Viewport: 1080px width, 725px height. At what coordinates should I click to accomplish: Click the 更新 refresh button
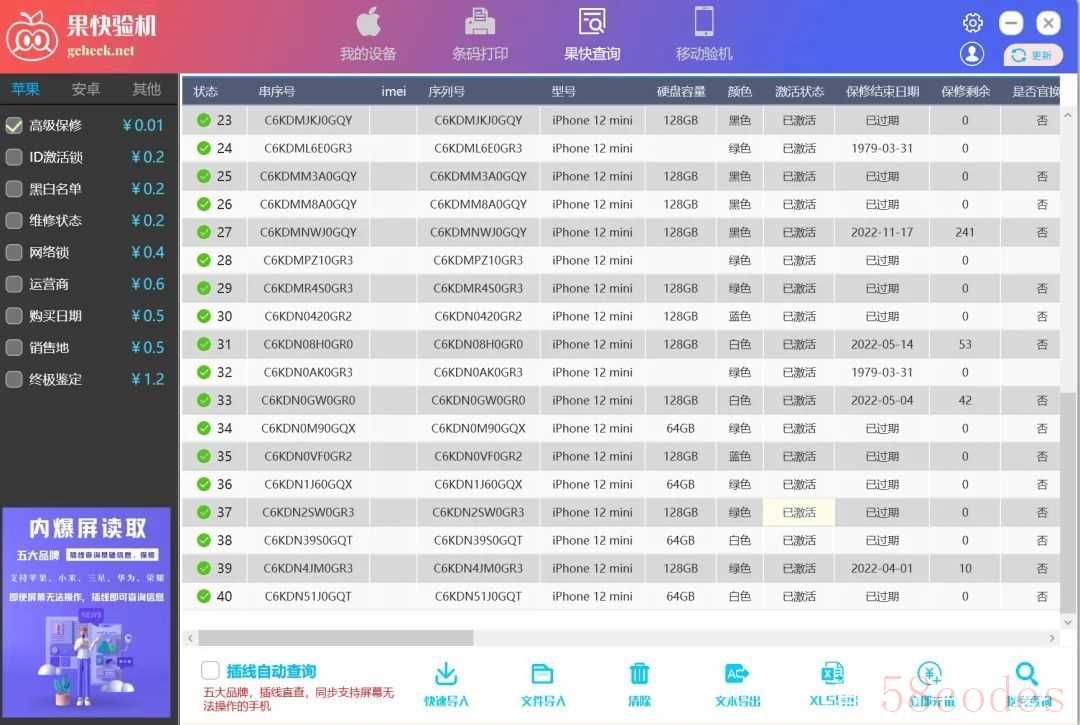pyautogui.click(x=1032, y=55)
